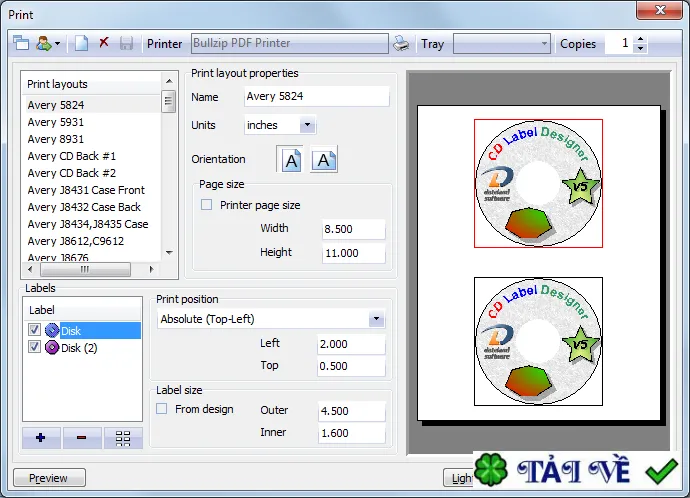Select landscape orientation icon

coord(324,159)
